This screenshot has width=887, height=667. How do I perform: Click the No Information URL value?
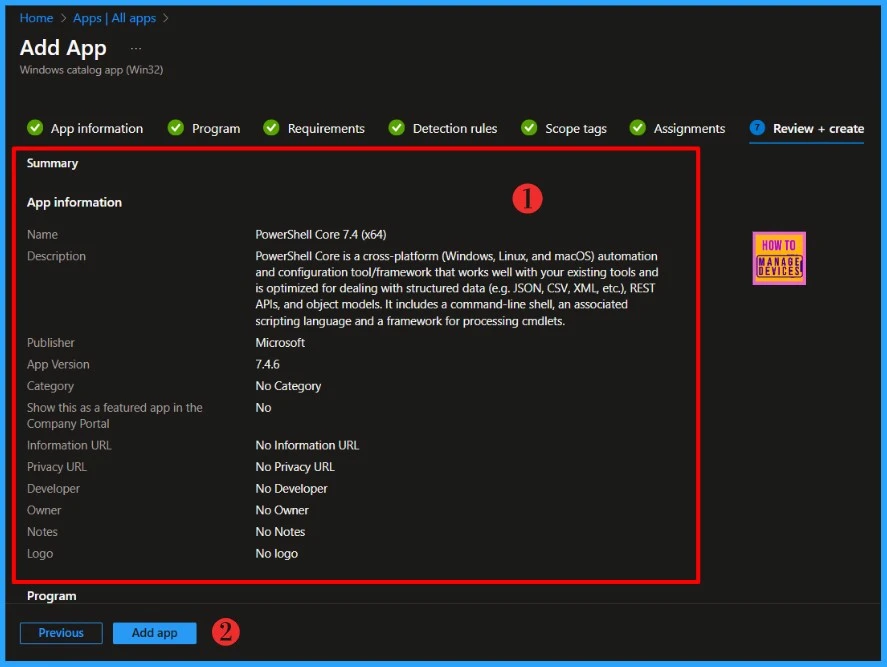click(x=307, y=445)
